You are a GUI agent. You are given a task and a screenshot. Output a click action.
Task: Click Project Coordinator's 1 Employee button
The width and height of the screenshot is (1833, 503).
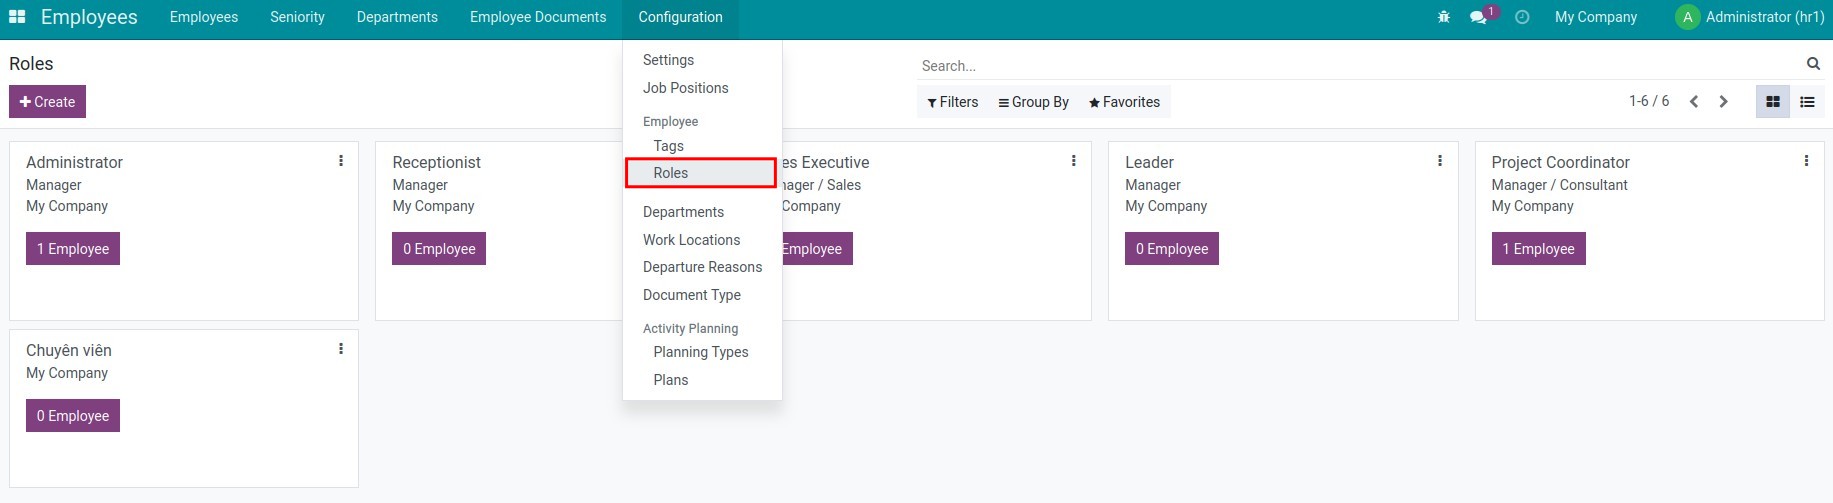pos(1537,249)
